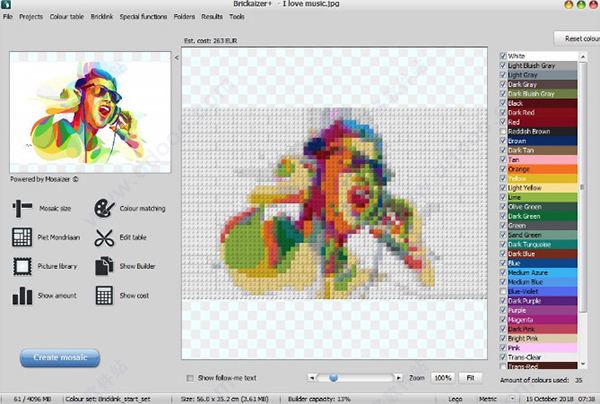Open the Folders menu

click(184, 16)
